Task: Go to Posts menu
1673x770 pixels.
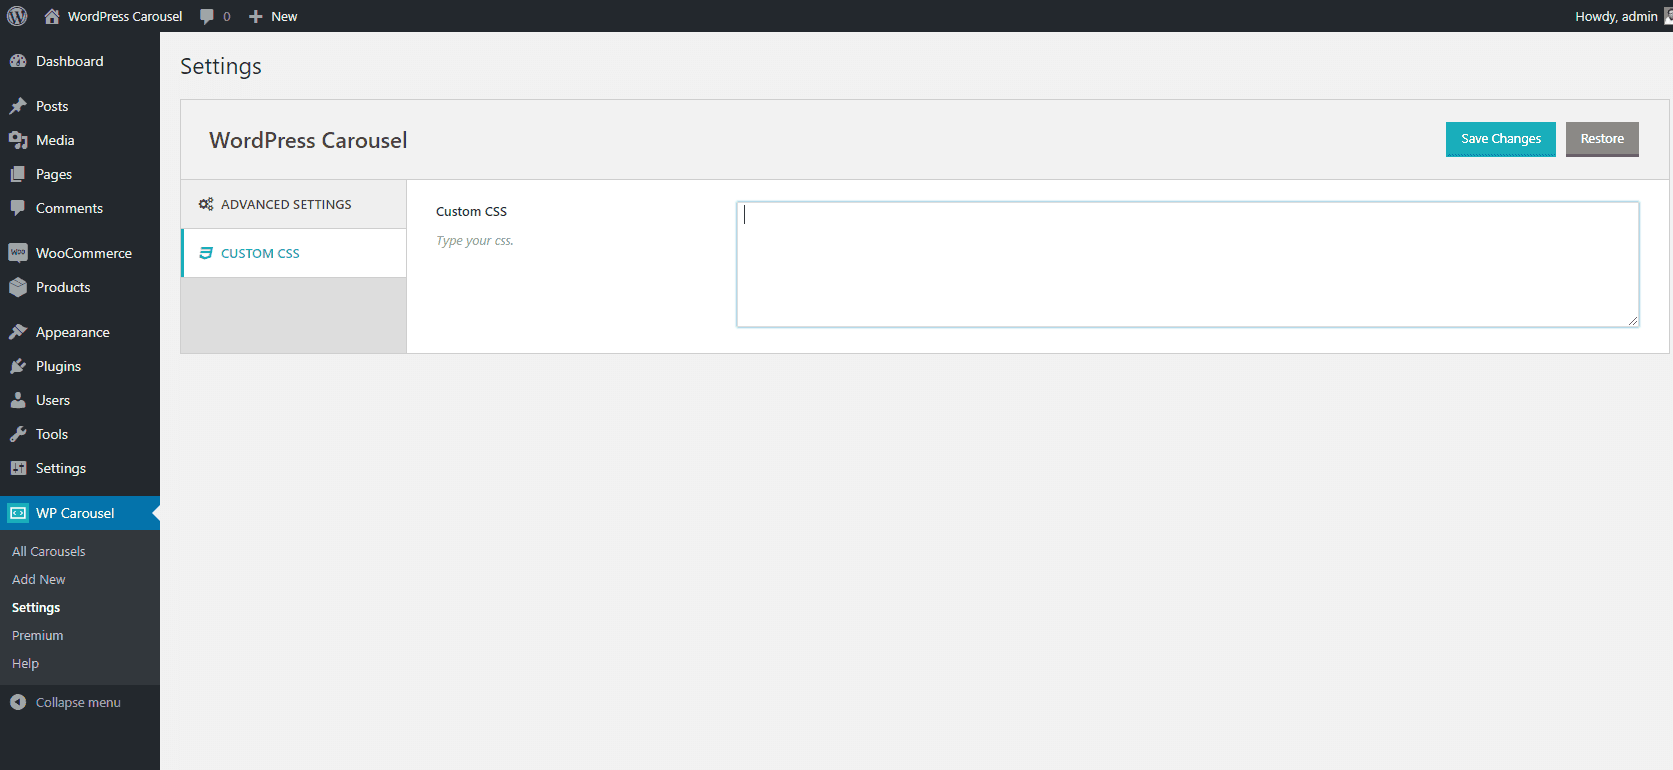Action: click(x=80, y=106)
